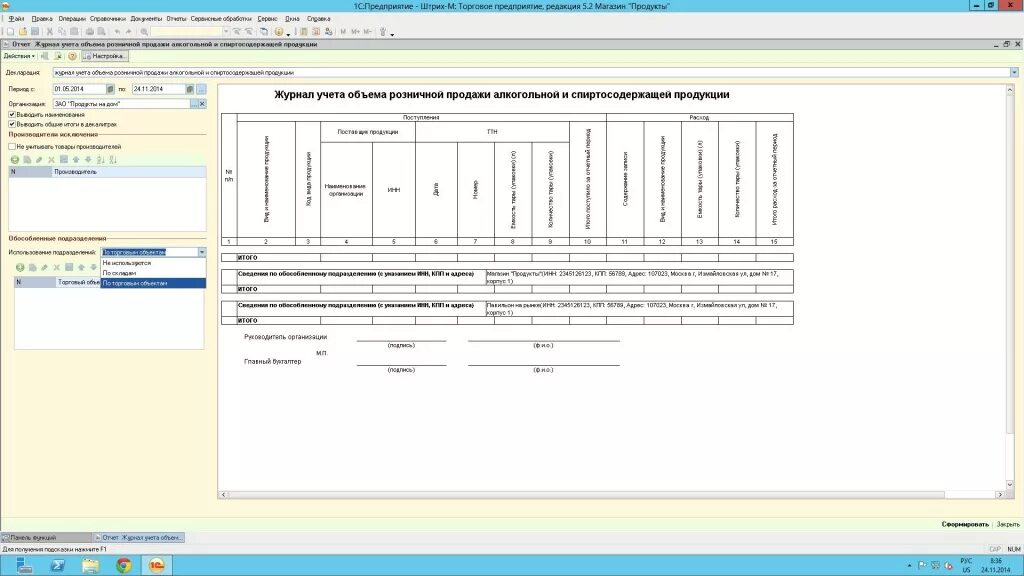
Task: Open the Операции menu
Action: click(72, 19)
